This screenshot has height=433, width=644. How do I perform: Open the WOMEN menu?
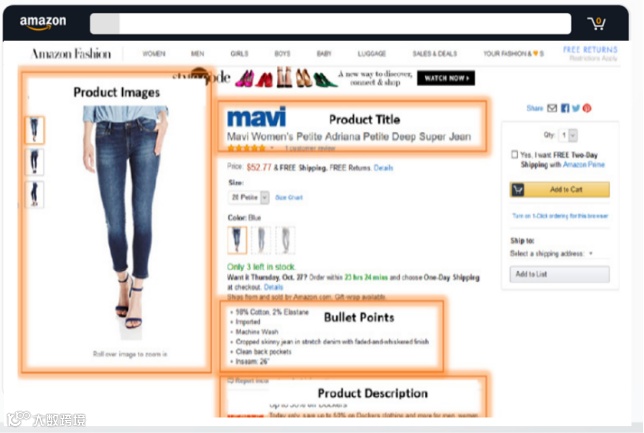tap(154, 54)
